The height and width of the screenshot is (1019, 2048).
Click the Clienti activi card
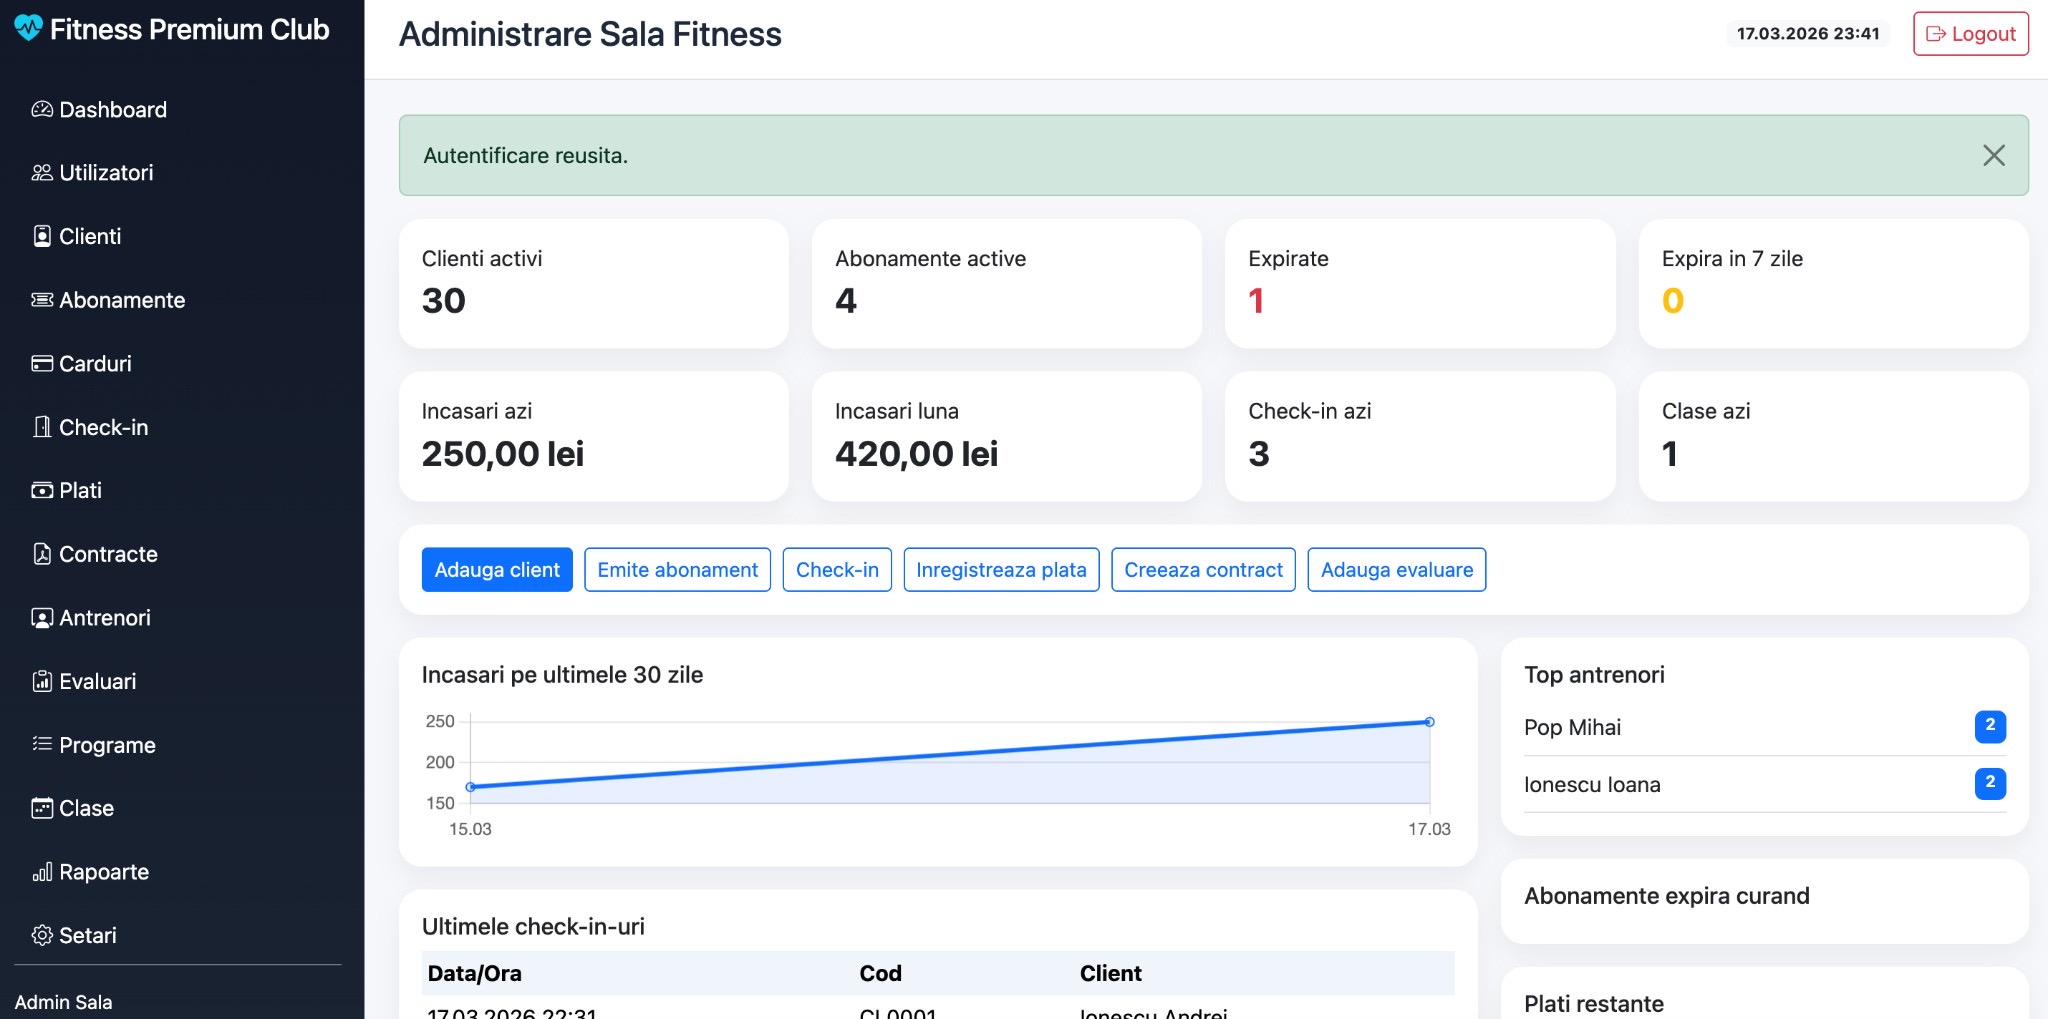[x=594, y=284]
